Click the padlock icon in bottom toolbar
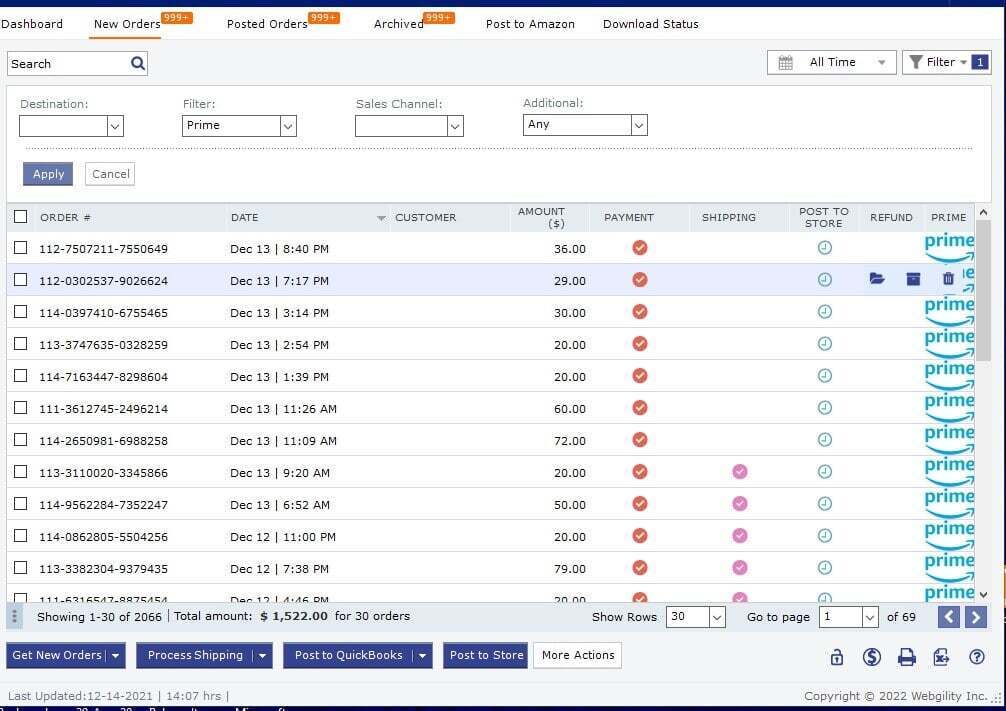1006x711 pixels. point(837,657)
